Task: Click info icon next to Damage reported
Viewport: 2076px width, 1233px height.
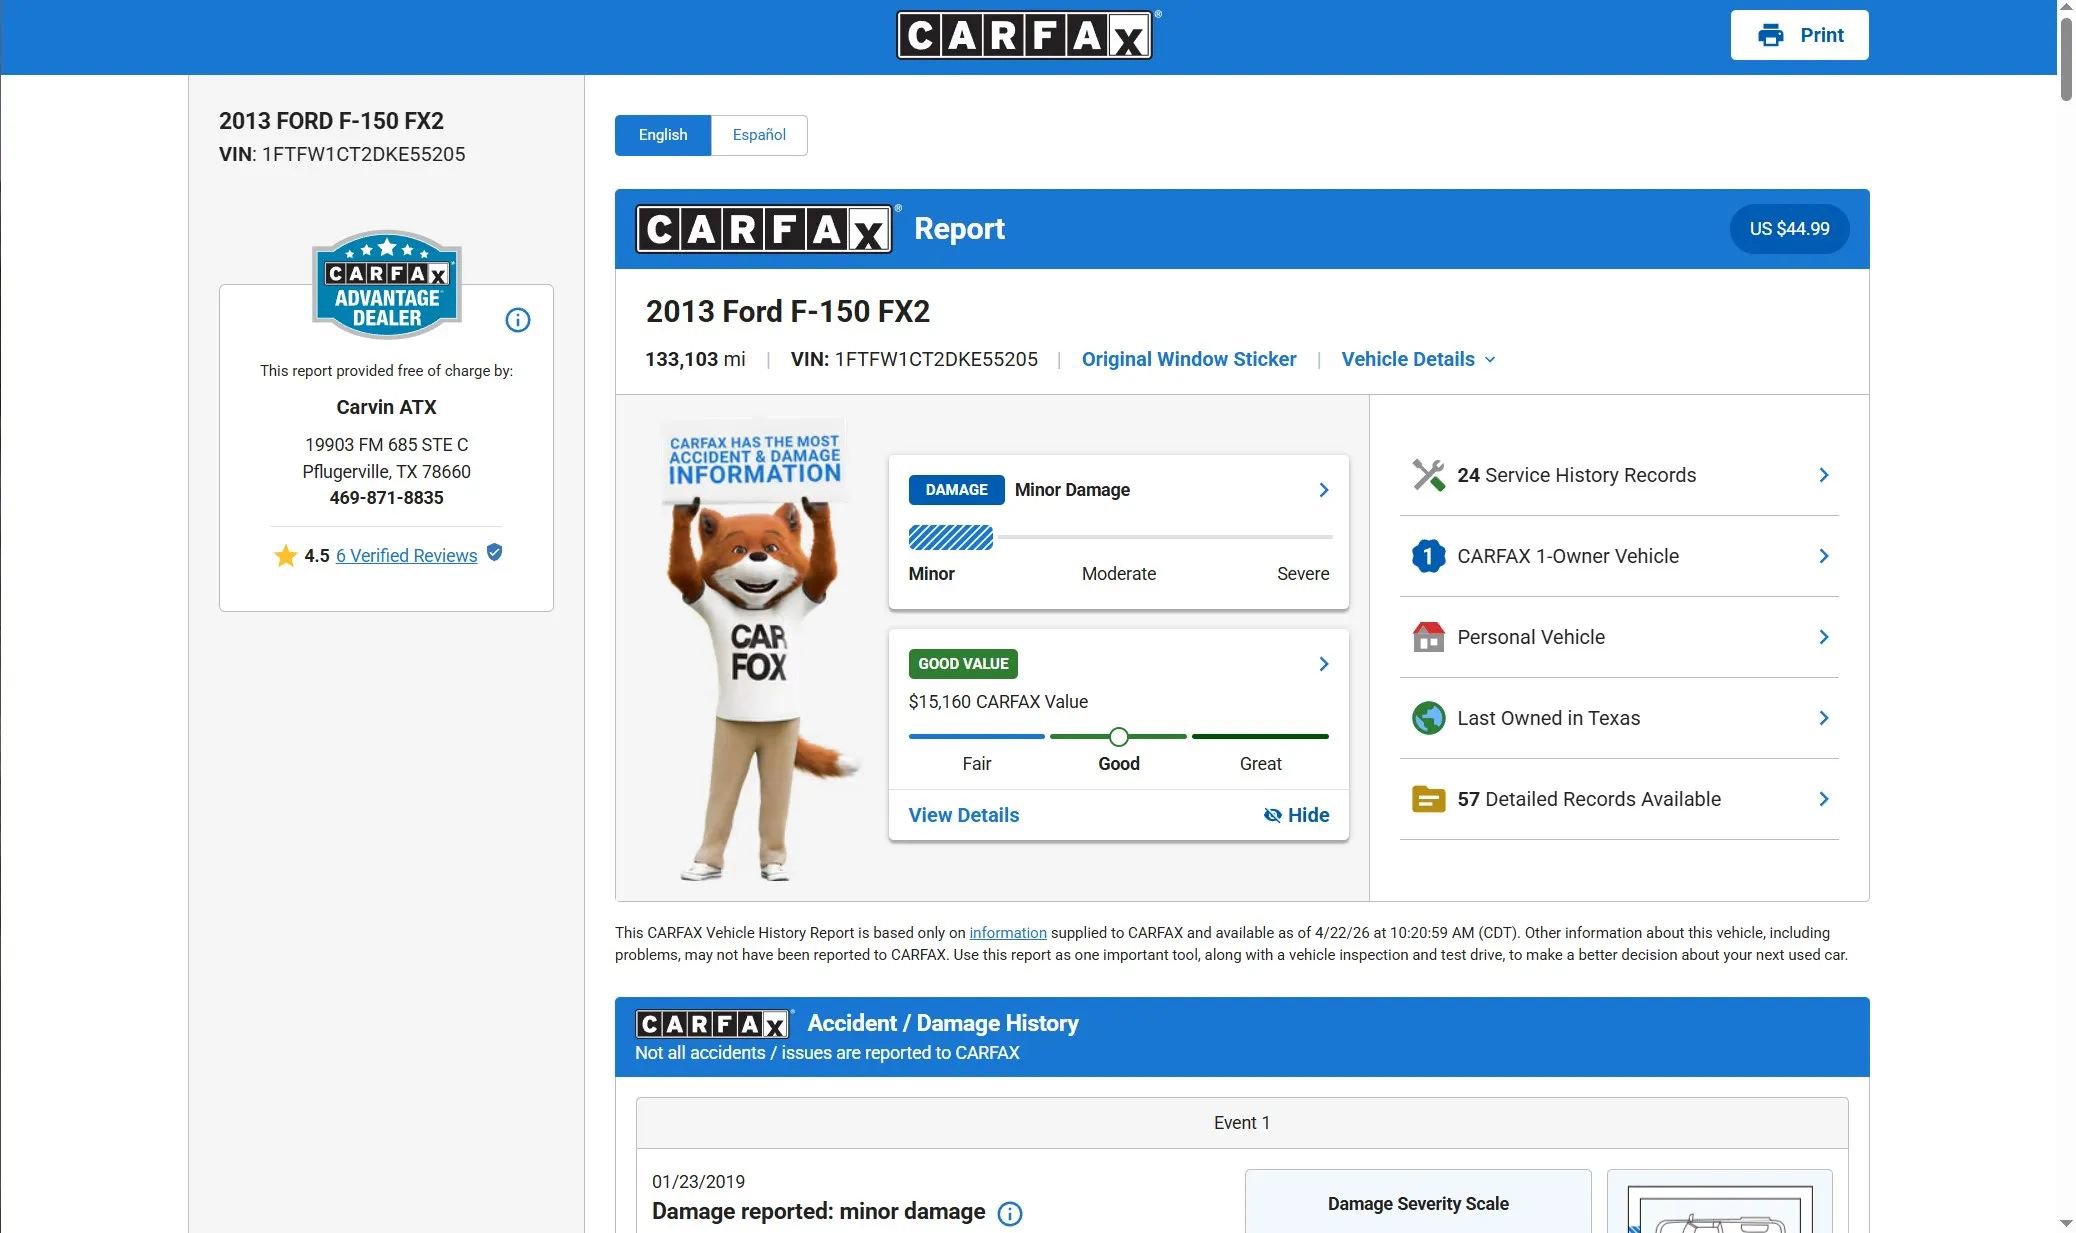Action: click(1010, 1213)
